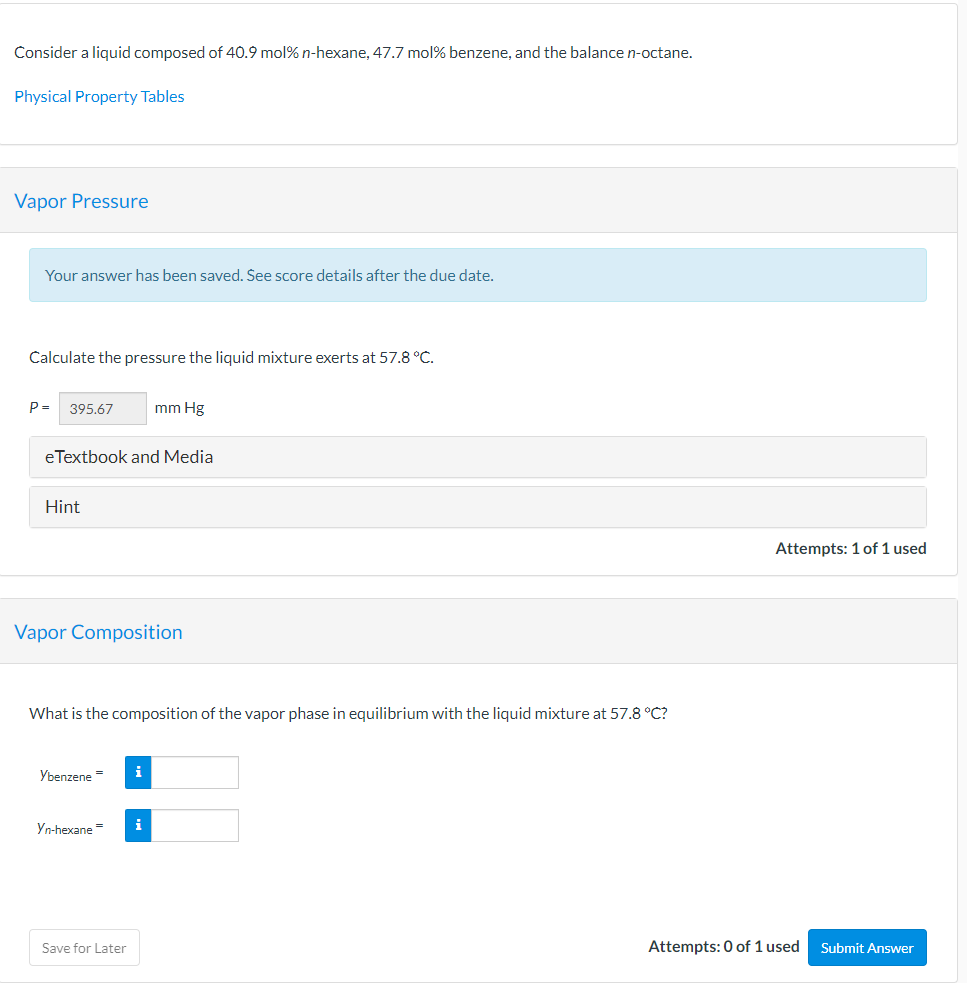Click the 'Calculate the pressure' question text
This screenshot has height=983, width=967.
[x=231, y=357]
